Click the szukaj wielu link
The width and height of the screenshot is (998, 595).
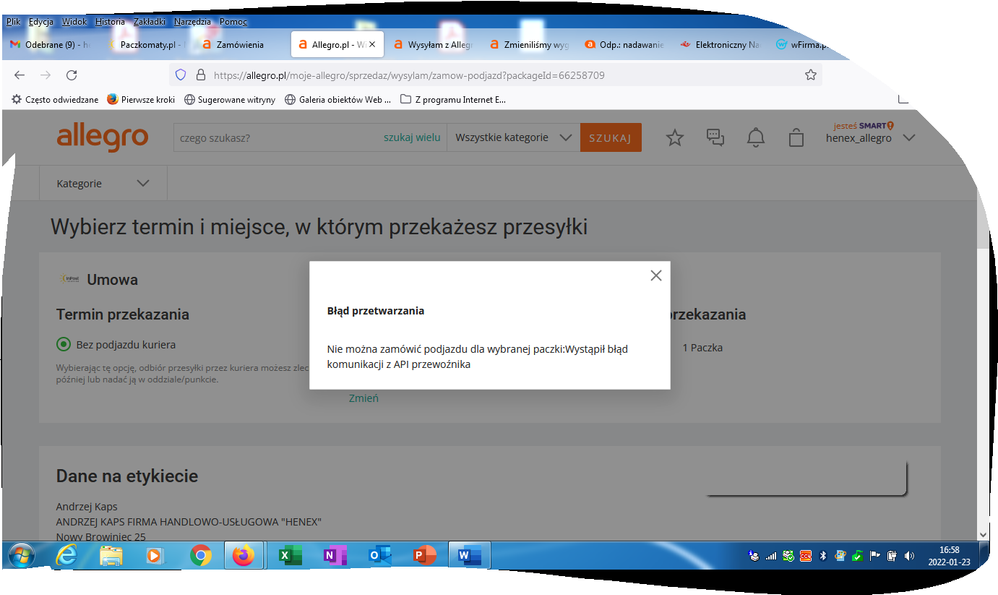[x=411, y=138]
